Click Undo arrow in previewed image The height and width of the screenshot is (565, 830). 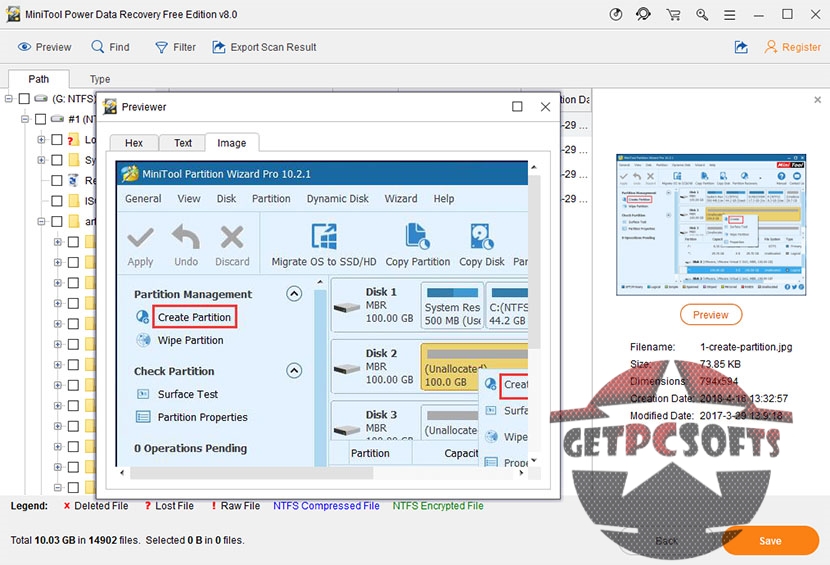186,237
